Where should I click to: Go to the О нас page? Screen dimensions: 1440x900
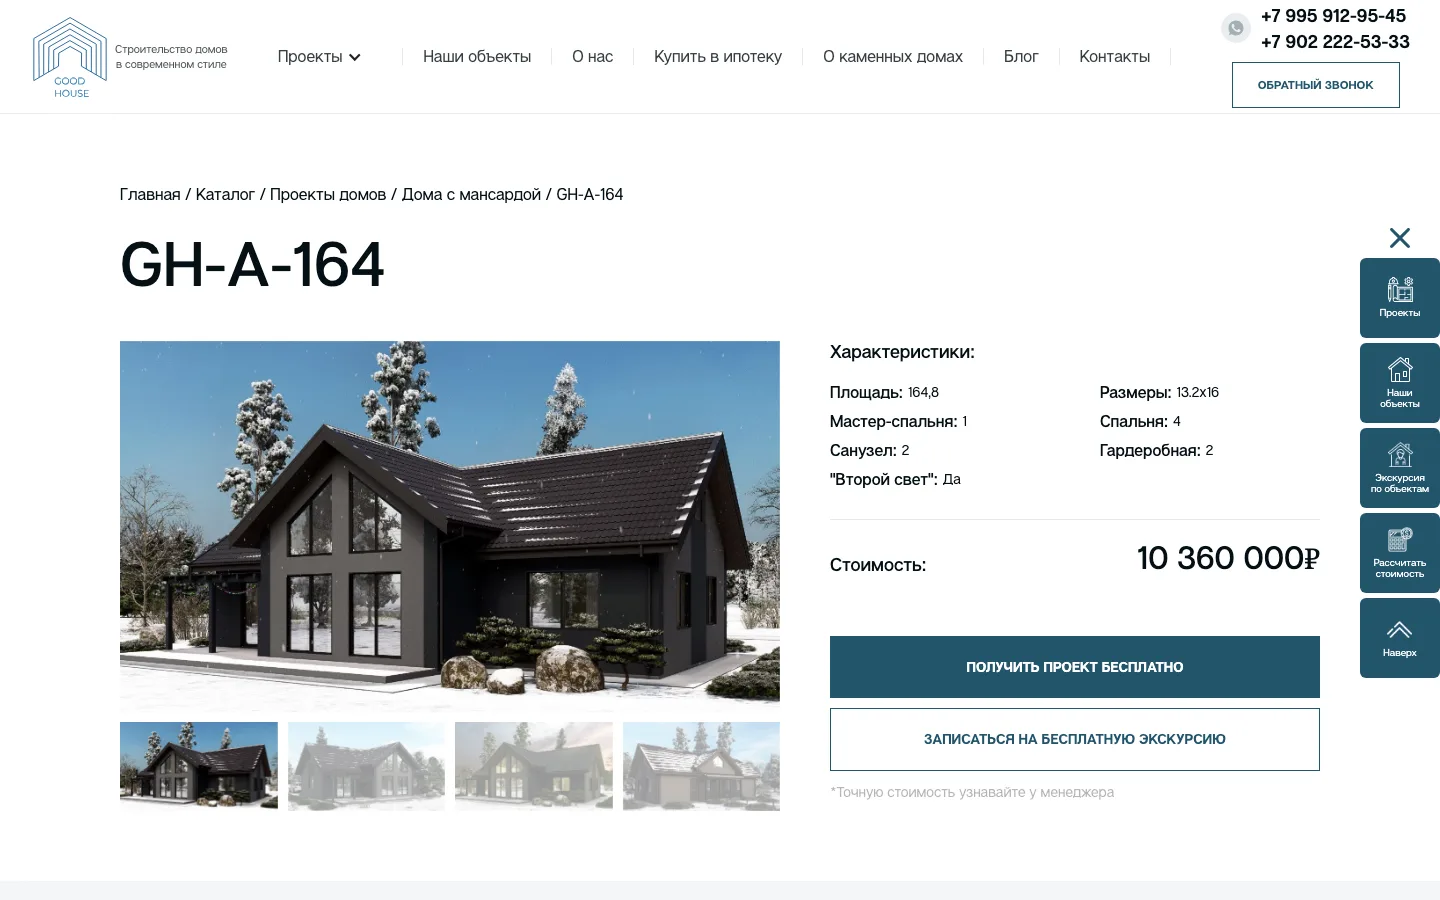(x=593, y=57)
